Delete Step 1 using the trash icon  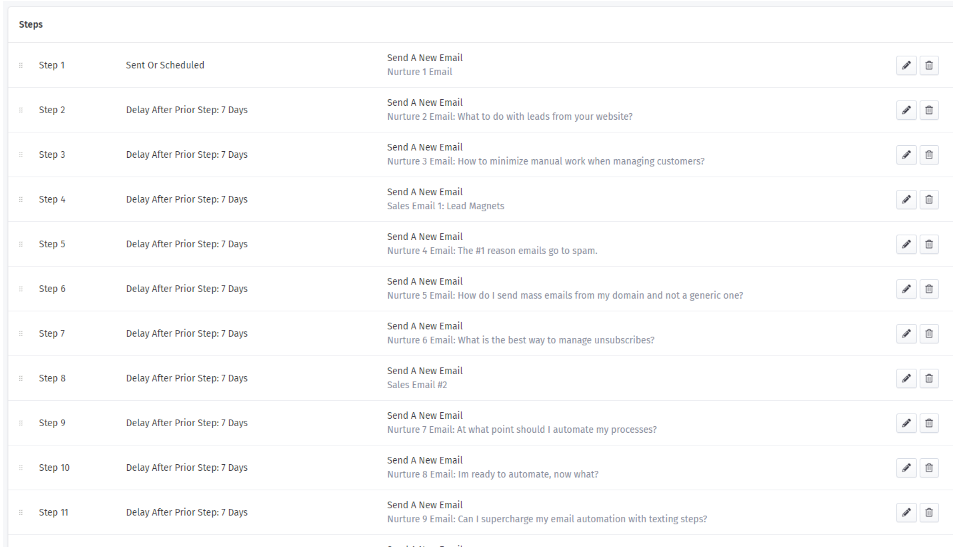[x=929, y=65]
